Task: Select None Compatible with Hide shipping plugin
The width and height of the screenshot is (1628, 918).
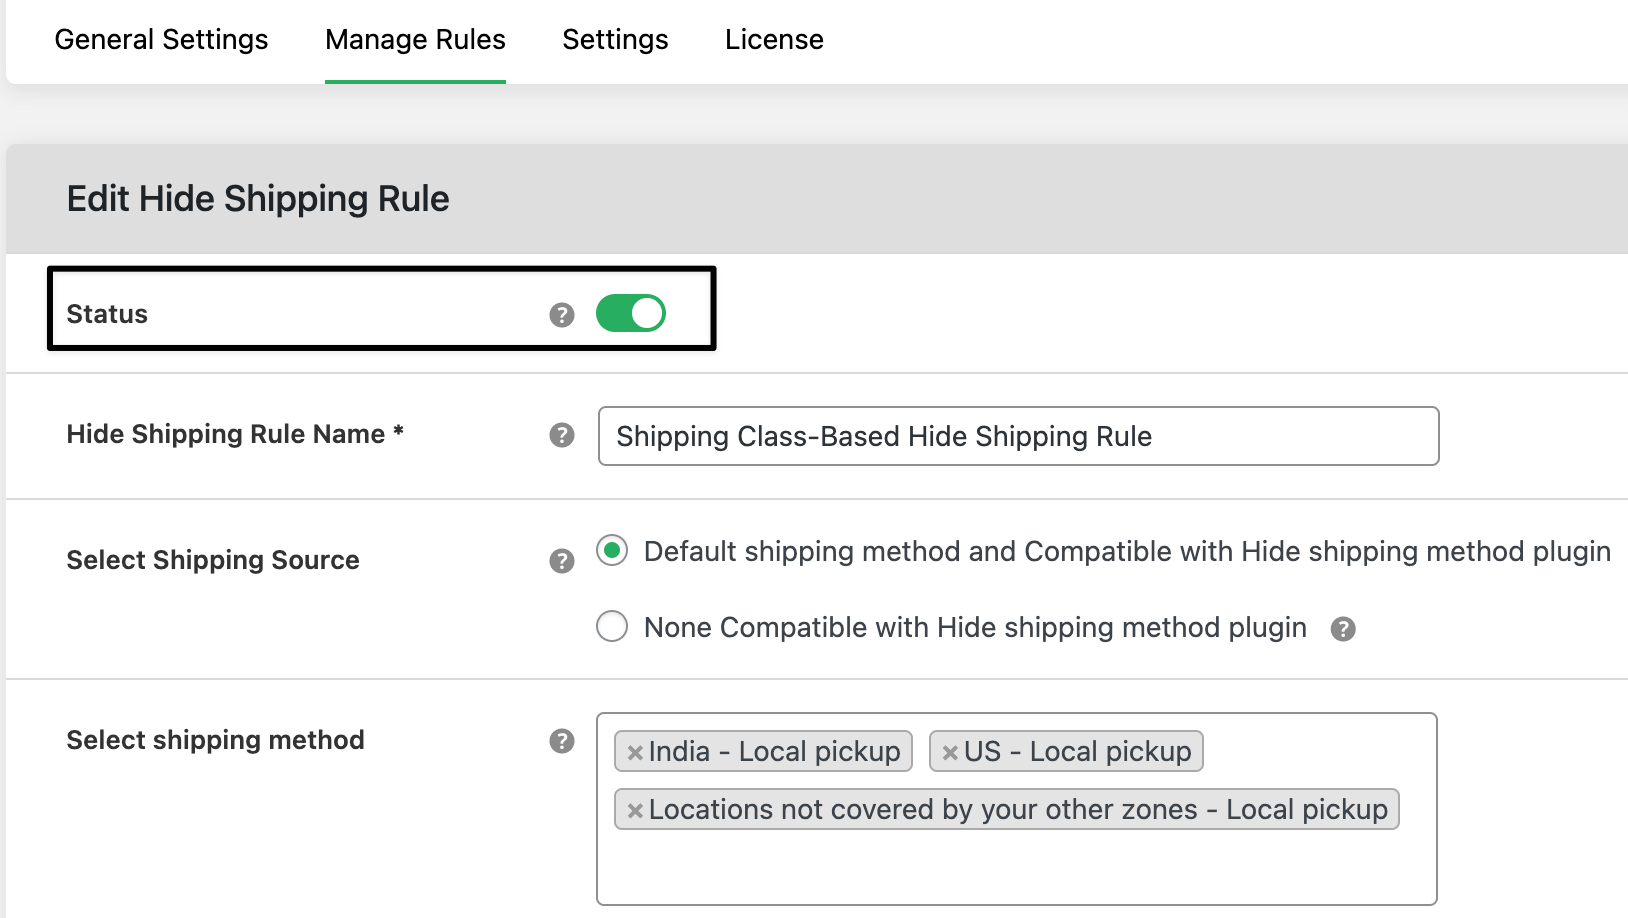Action: click(611, 627)
